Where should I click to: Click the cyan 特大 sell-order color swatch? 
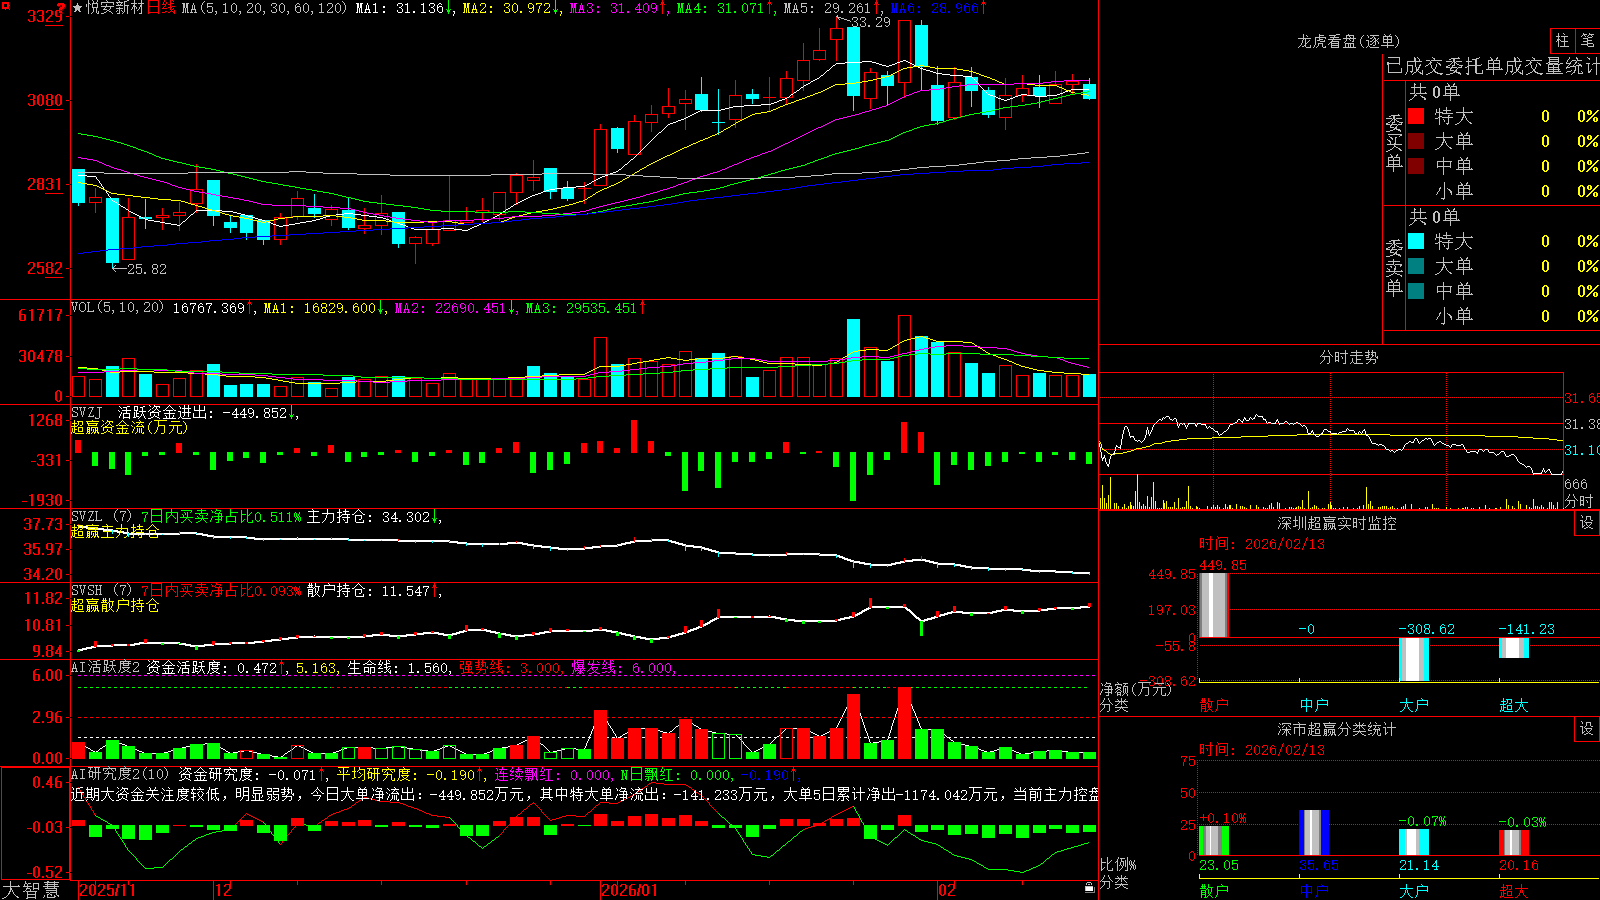[x=1416, y=241]
